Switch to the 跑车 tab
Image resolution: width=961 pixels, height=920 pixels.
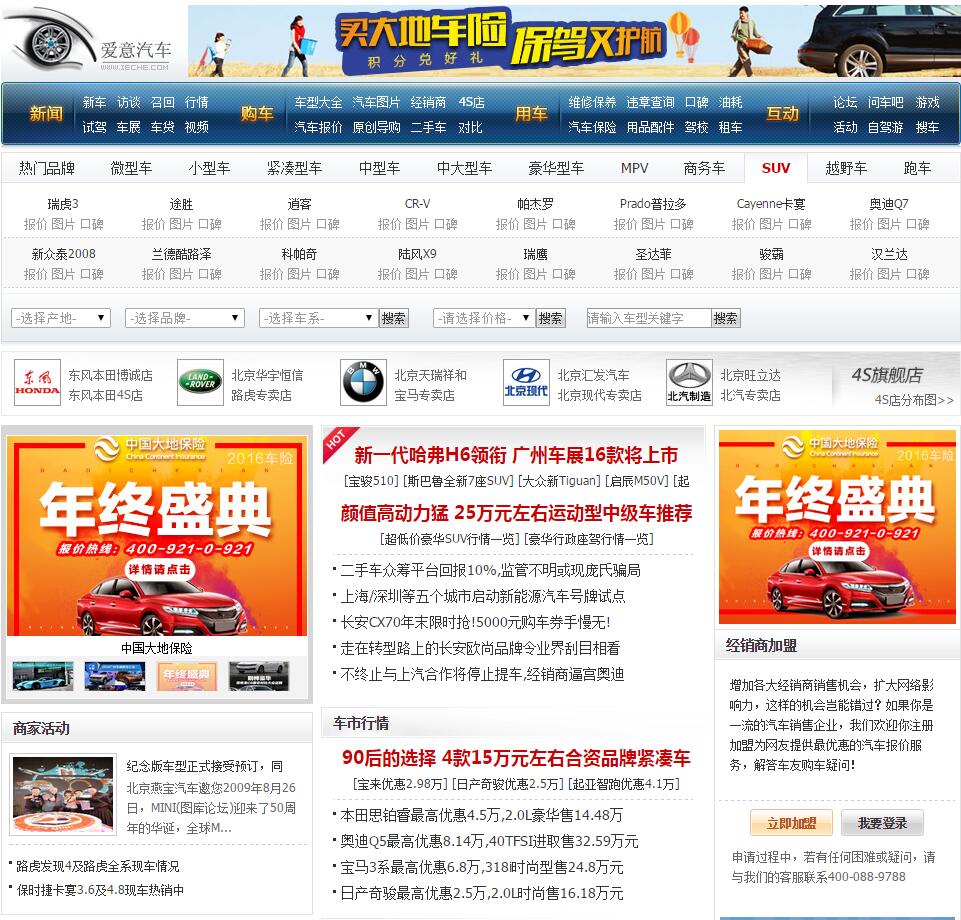tap(917, 168)
